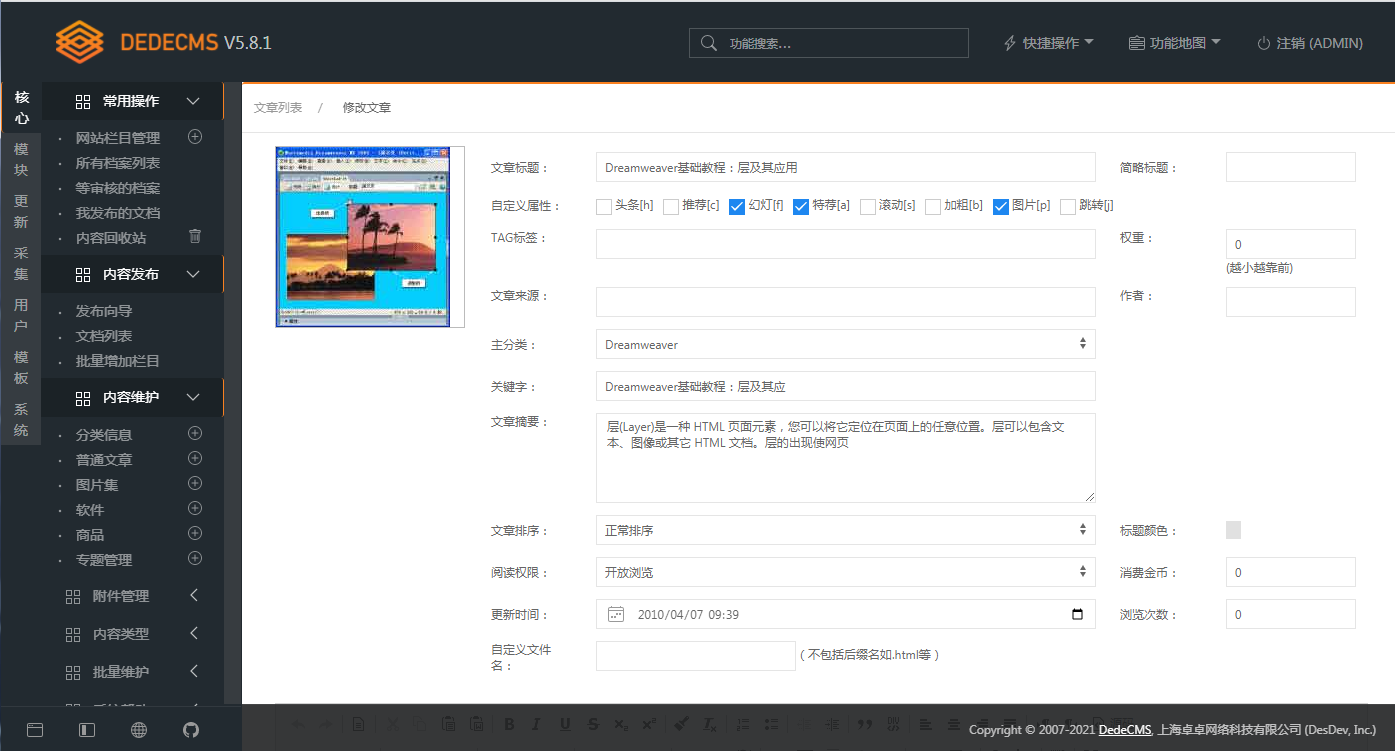
Task: Collapse the 常用操作 section
Action: point(193,101)
